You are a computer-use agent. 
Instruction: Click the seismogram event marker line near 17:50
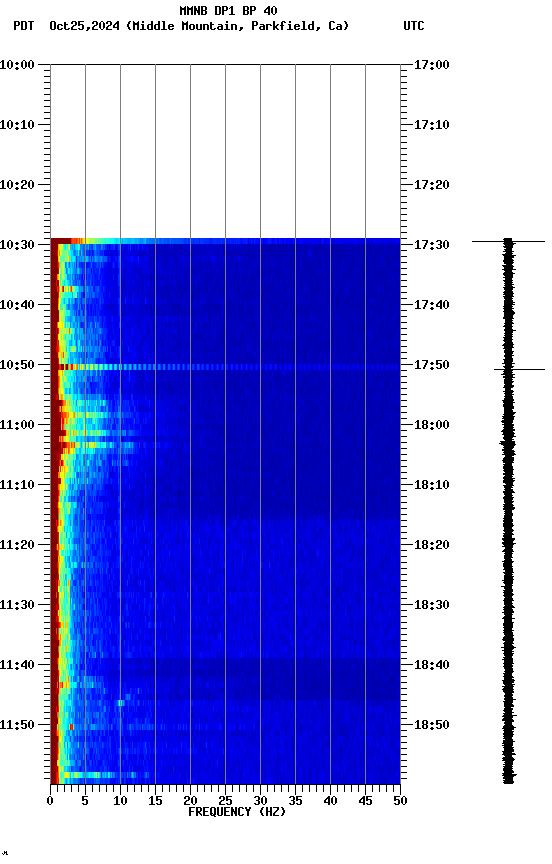[519, 369]
